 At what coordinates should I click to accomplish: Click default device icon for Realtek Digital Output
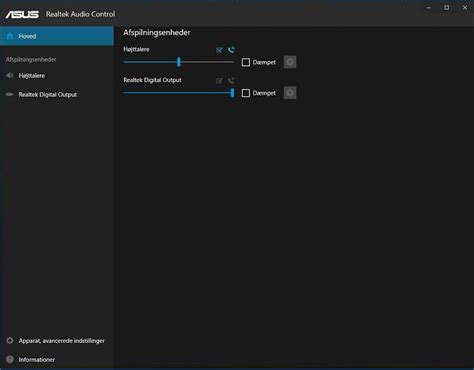click(219, 81)
